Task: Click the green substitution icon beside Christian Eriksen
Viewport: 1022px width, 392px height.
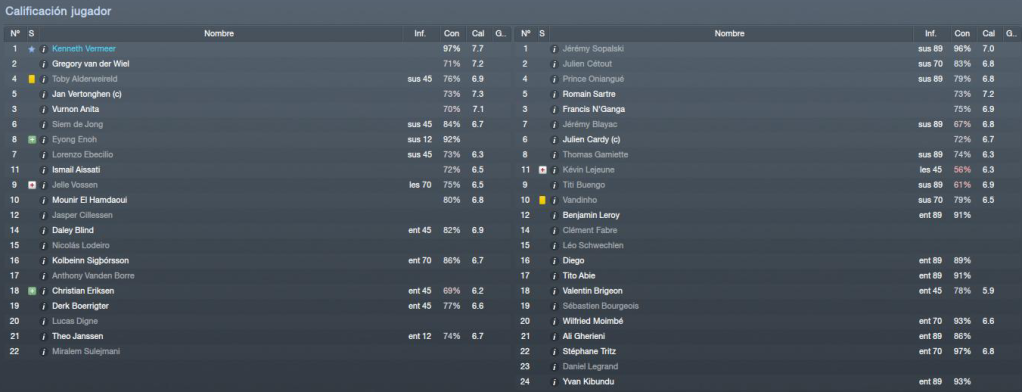Action: click(31, 291)
